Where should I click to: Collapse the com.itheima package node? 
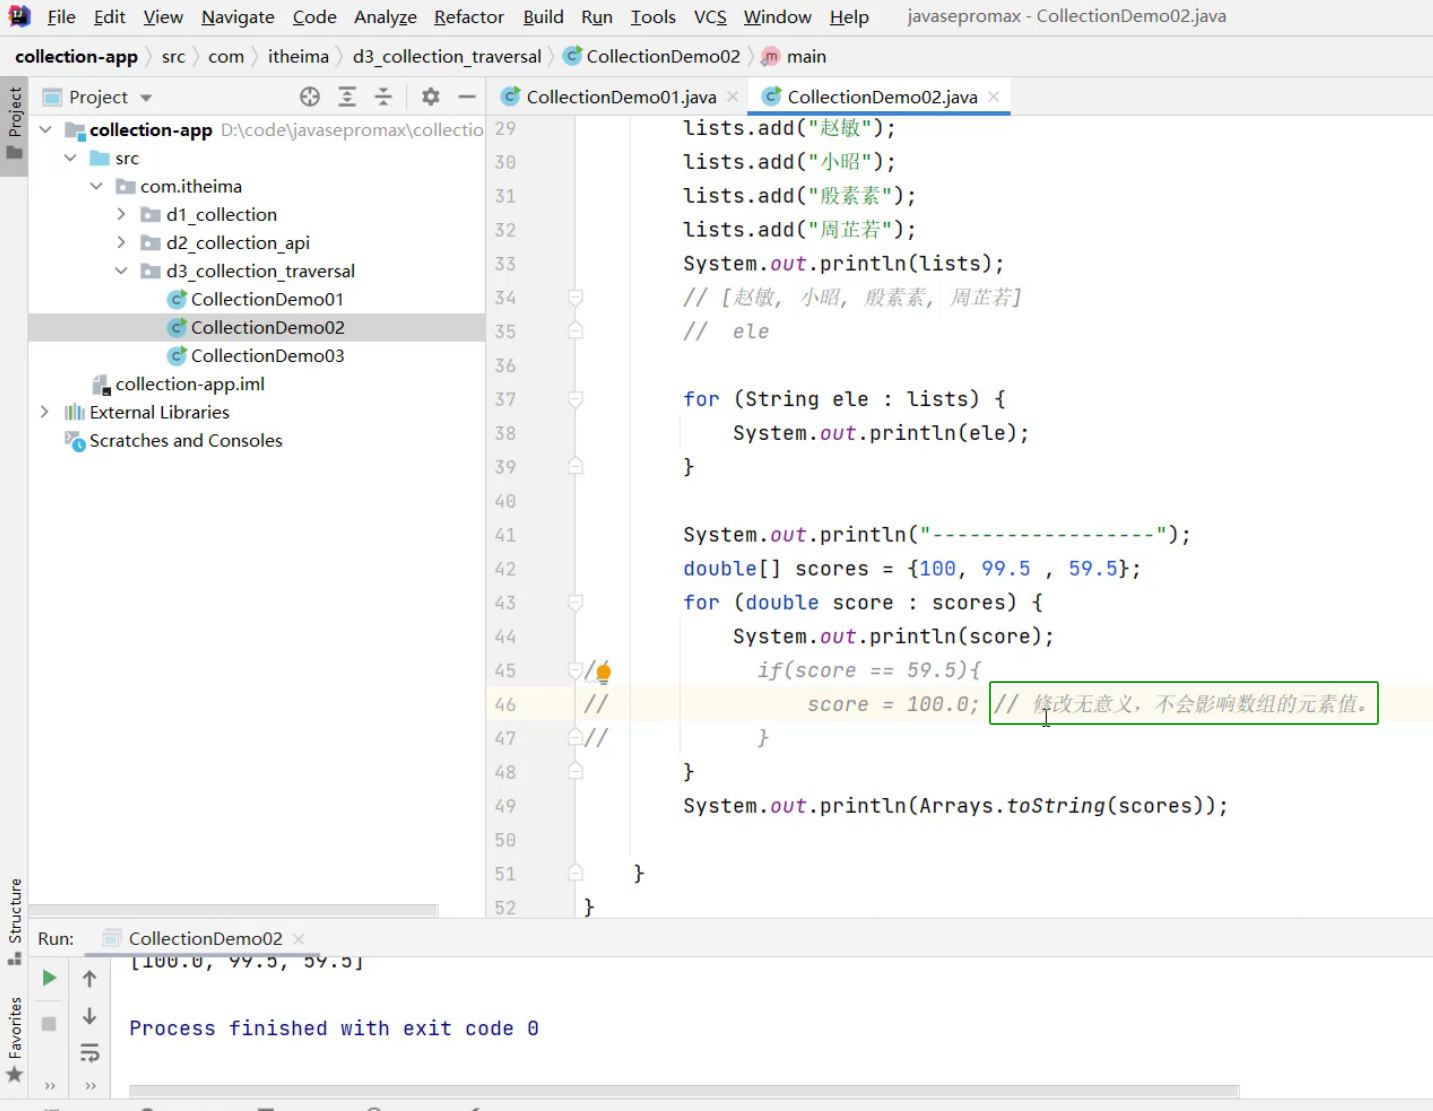point(96,186)
